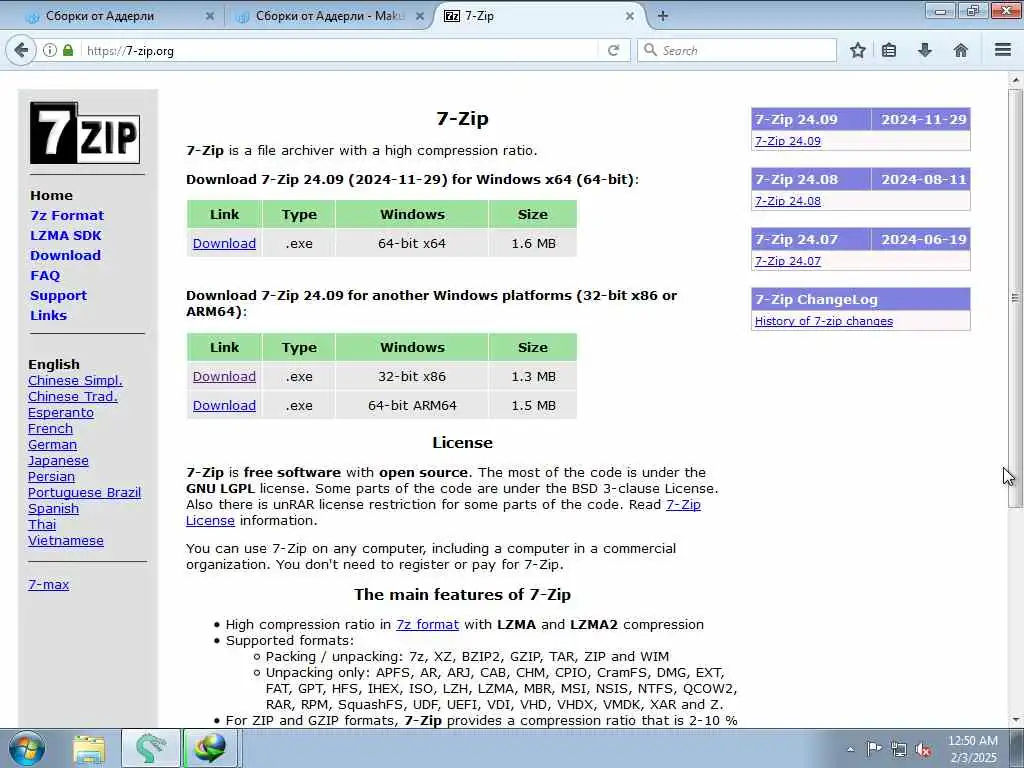Open a new tab with the plus icon
1024x768 pixels.
tap(663, 16)
